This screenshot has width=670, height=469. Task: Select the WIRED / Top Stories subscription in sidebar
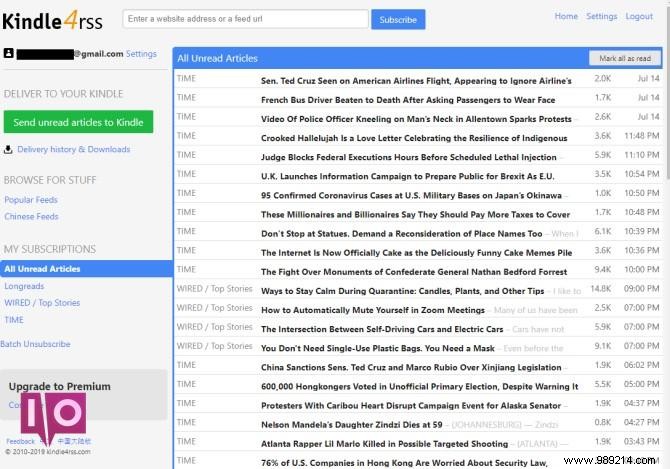pos(42,303)
